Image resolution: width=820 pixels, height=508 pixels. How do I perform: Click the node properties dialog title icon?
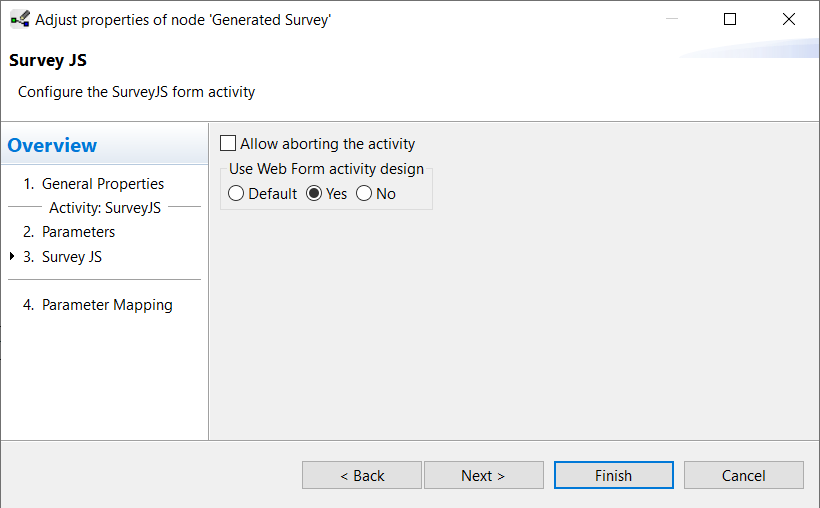tap(20, 19)
